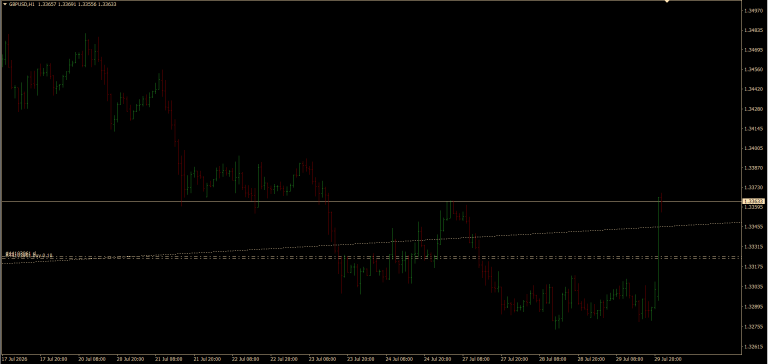Viewport: 768px width, 364px height.
Task: Click the order label text on the dash-dot line
Action: (29, 254)
